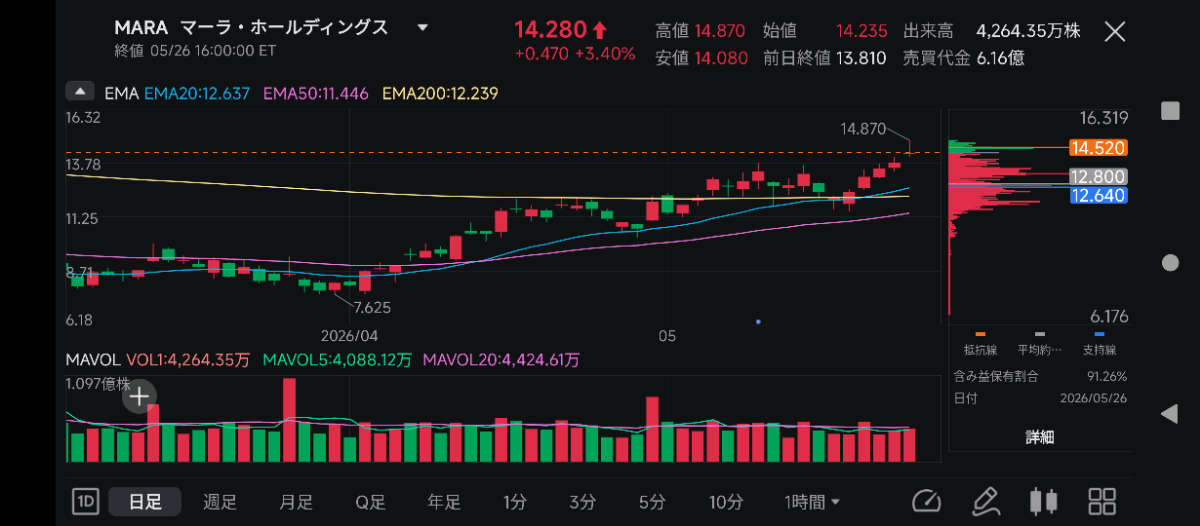Tap the 前日終値 13.810 value
The height and width of the screenshot is (526, 1200).
coord(863,58)
